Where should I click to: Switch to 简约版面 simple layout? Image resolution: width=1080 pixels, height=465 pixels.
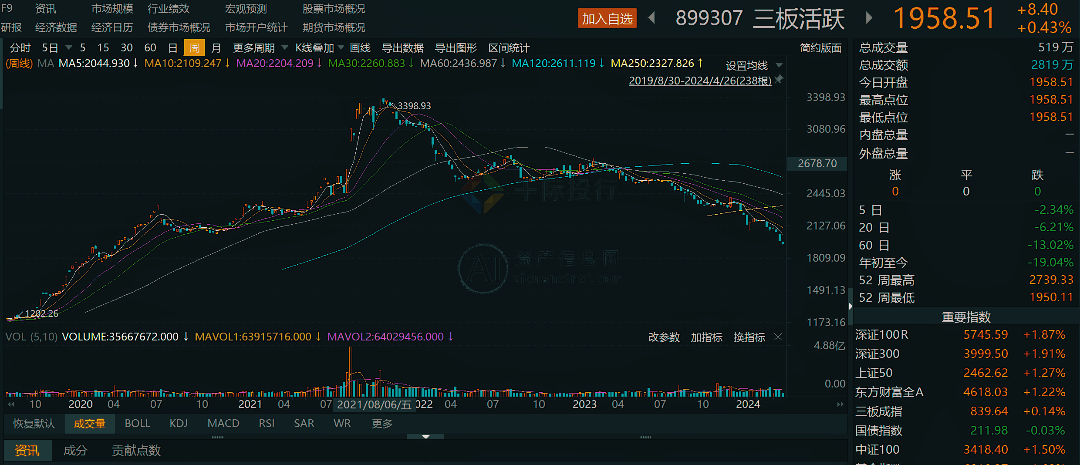[821, 48]
